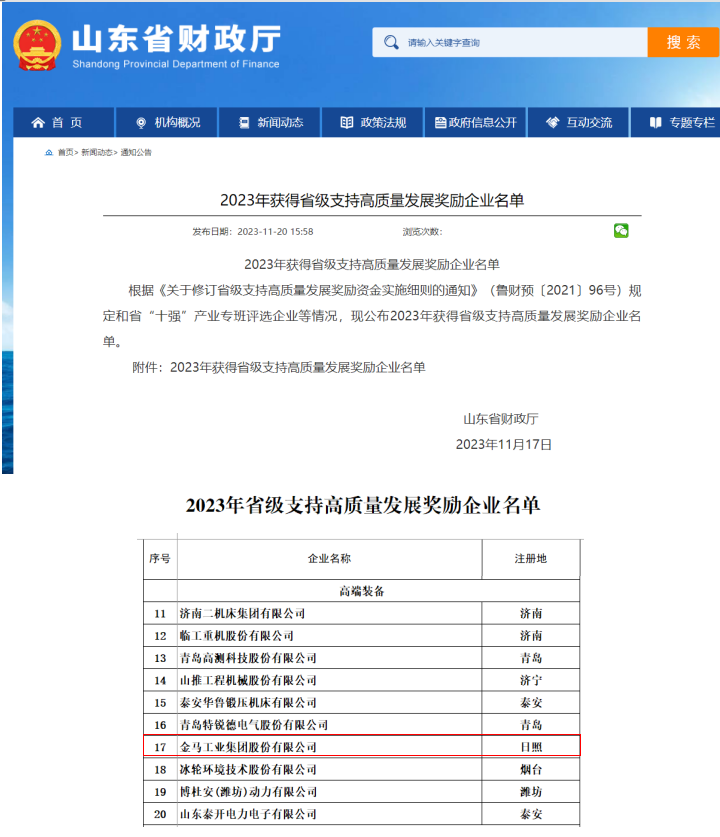Click the 序号 column header
The width and height of the screenshot is (720, 837).
[x=160, y=558]
